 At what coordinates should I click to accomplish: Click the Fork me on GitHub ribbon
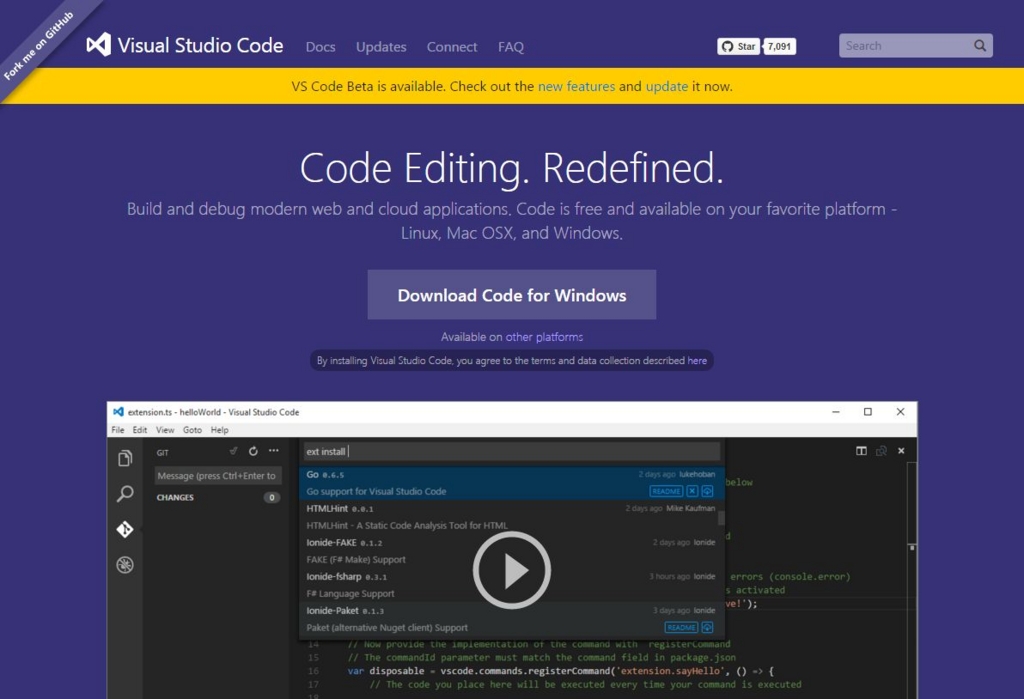(x=39, y=46)
